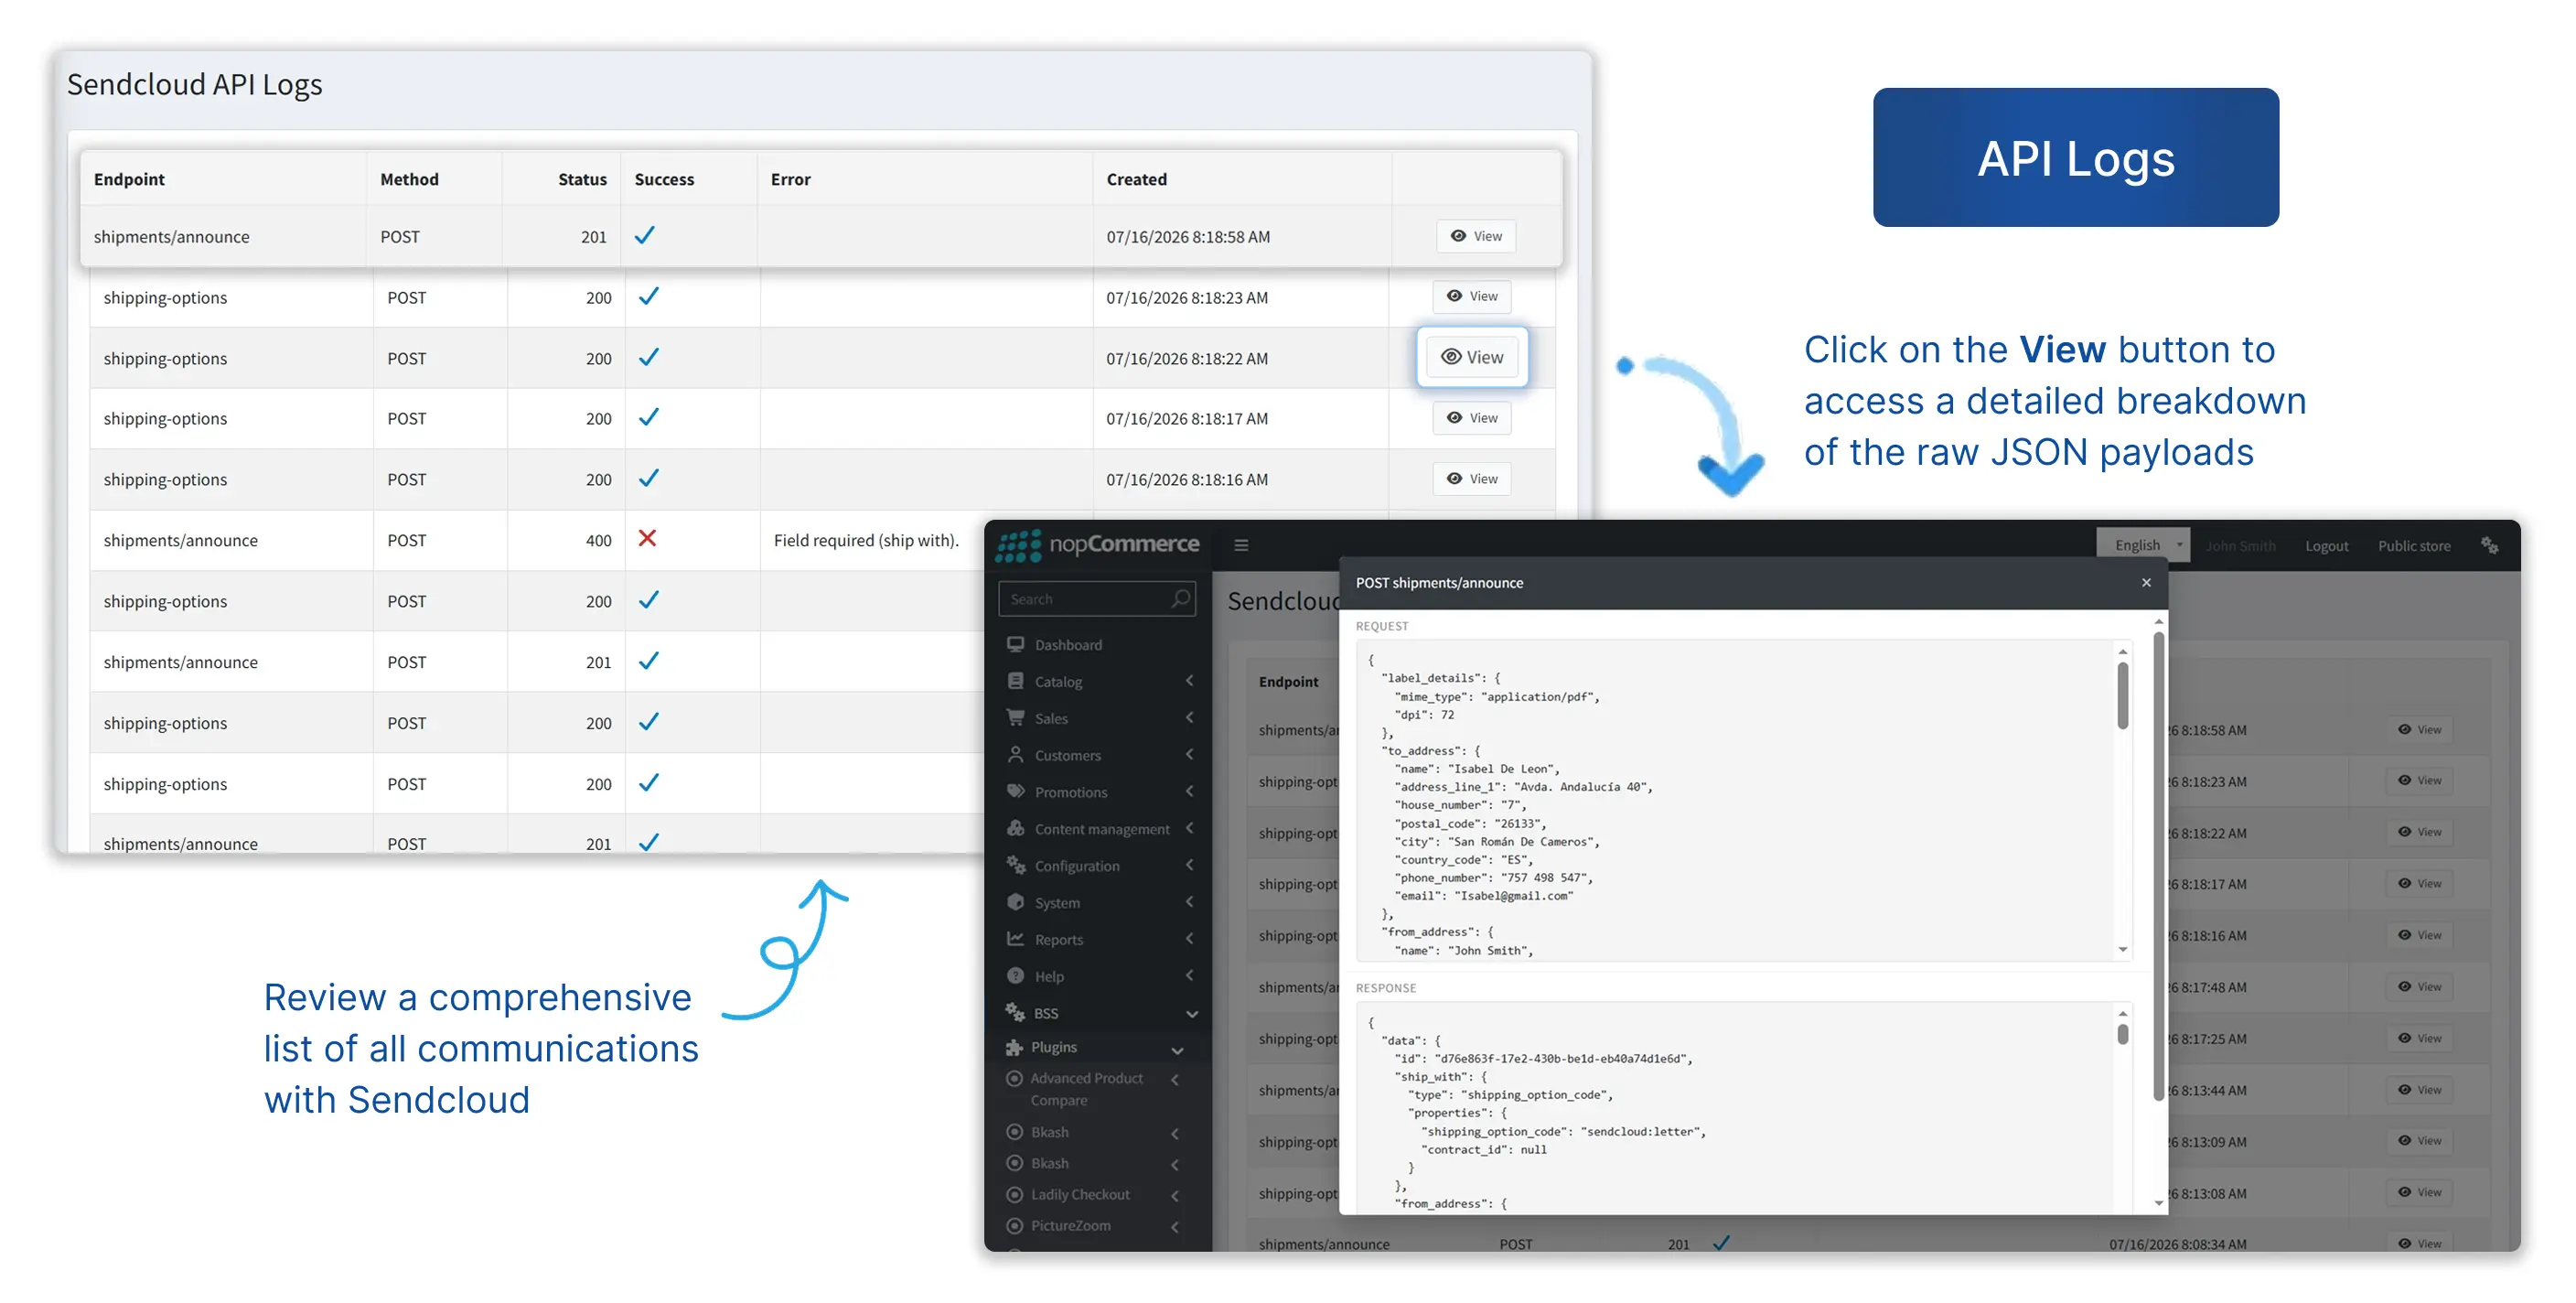Select the Help label in the sidebar
The width and height of the screenshot is (2576, 1303).
(x=1049, y=976)
